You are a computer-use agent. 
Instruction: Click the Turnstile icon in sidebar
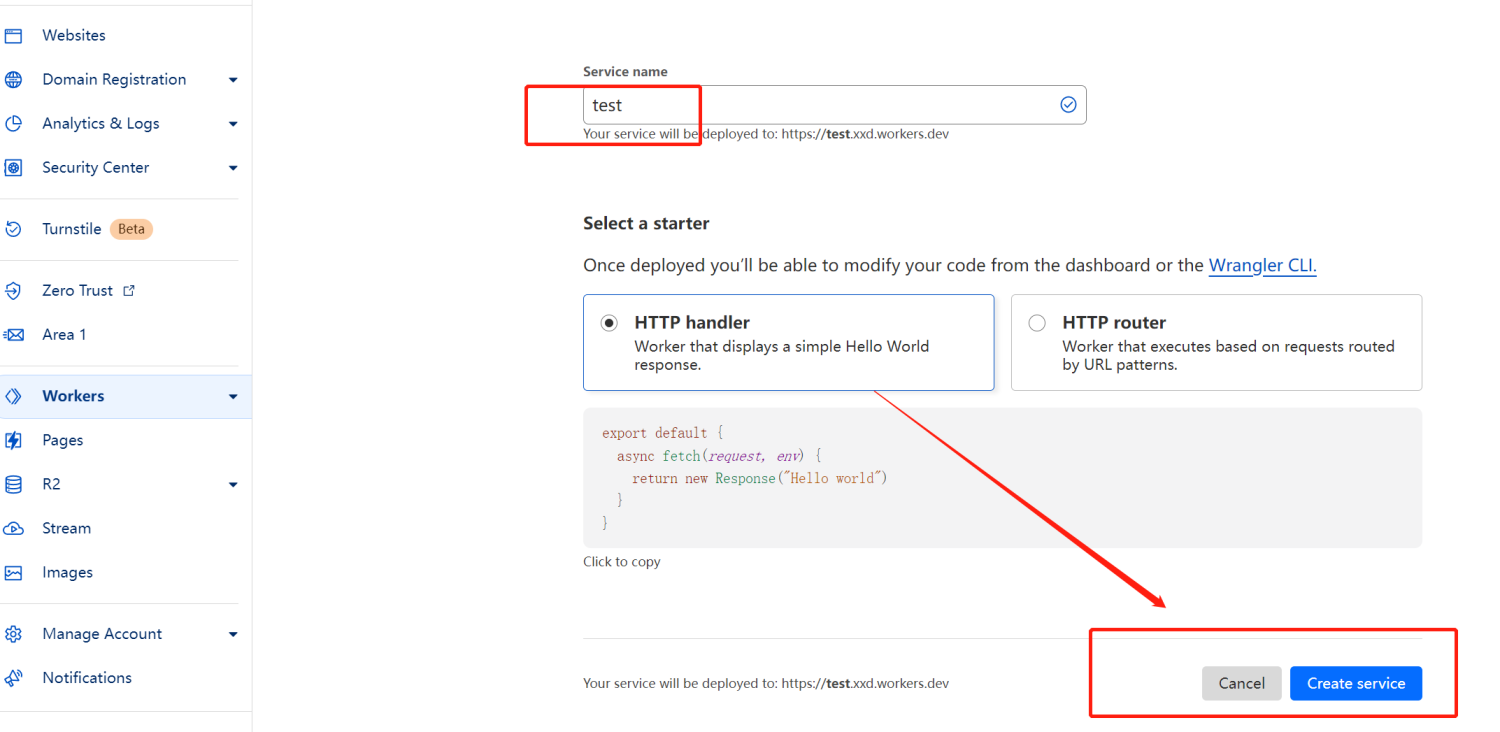click(x=13, y=229)
